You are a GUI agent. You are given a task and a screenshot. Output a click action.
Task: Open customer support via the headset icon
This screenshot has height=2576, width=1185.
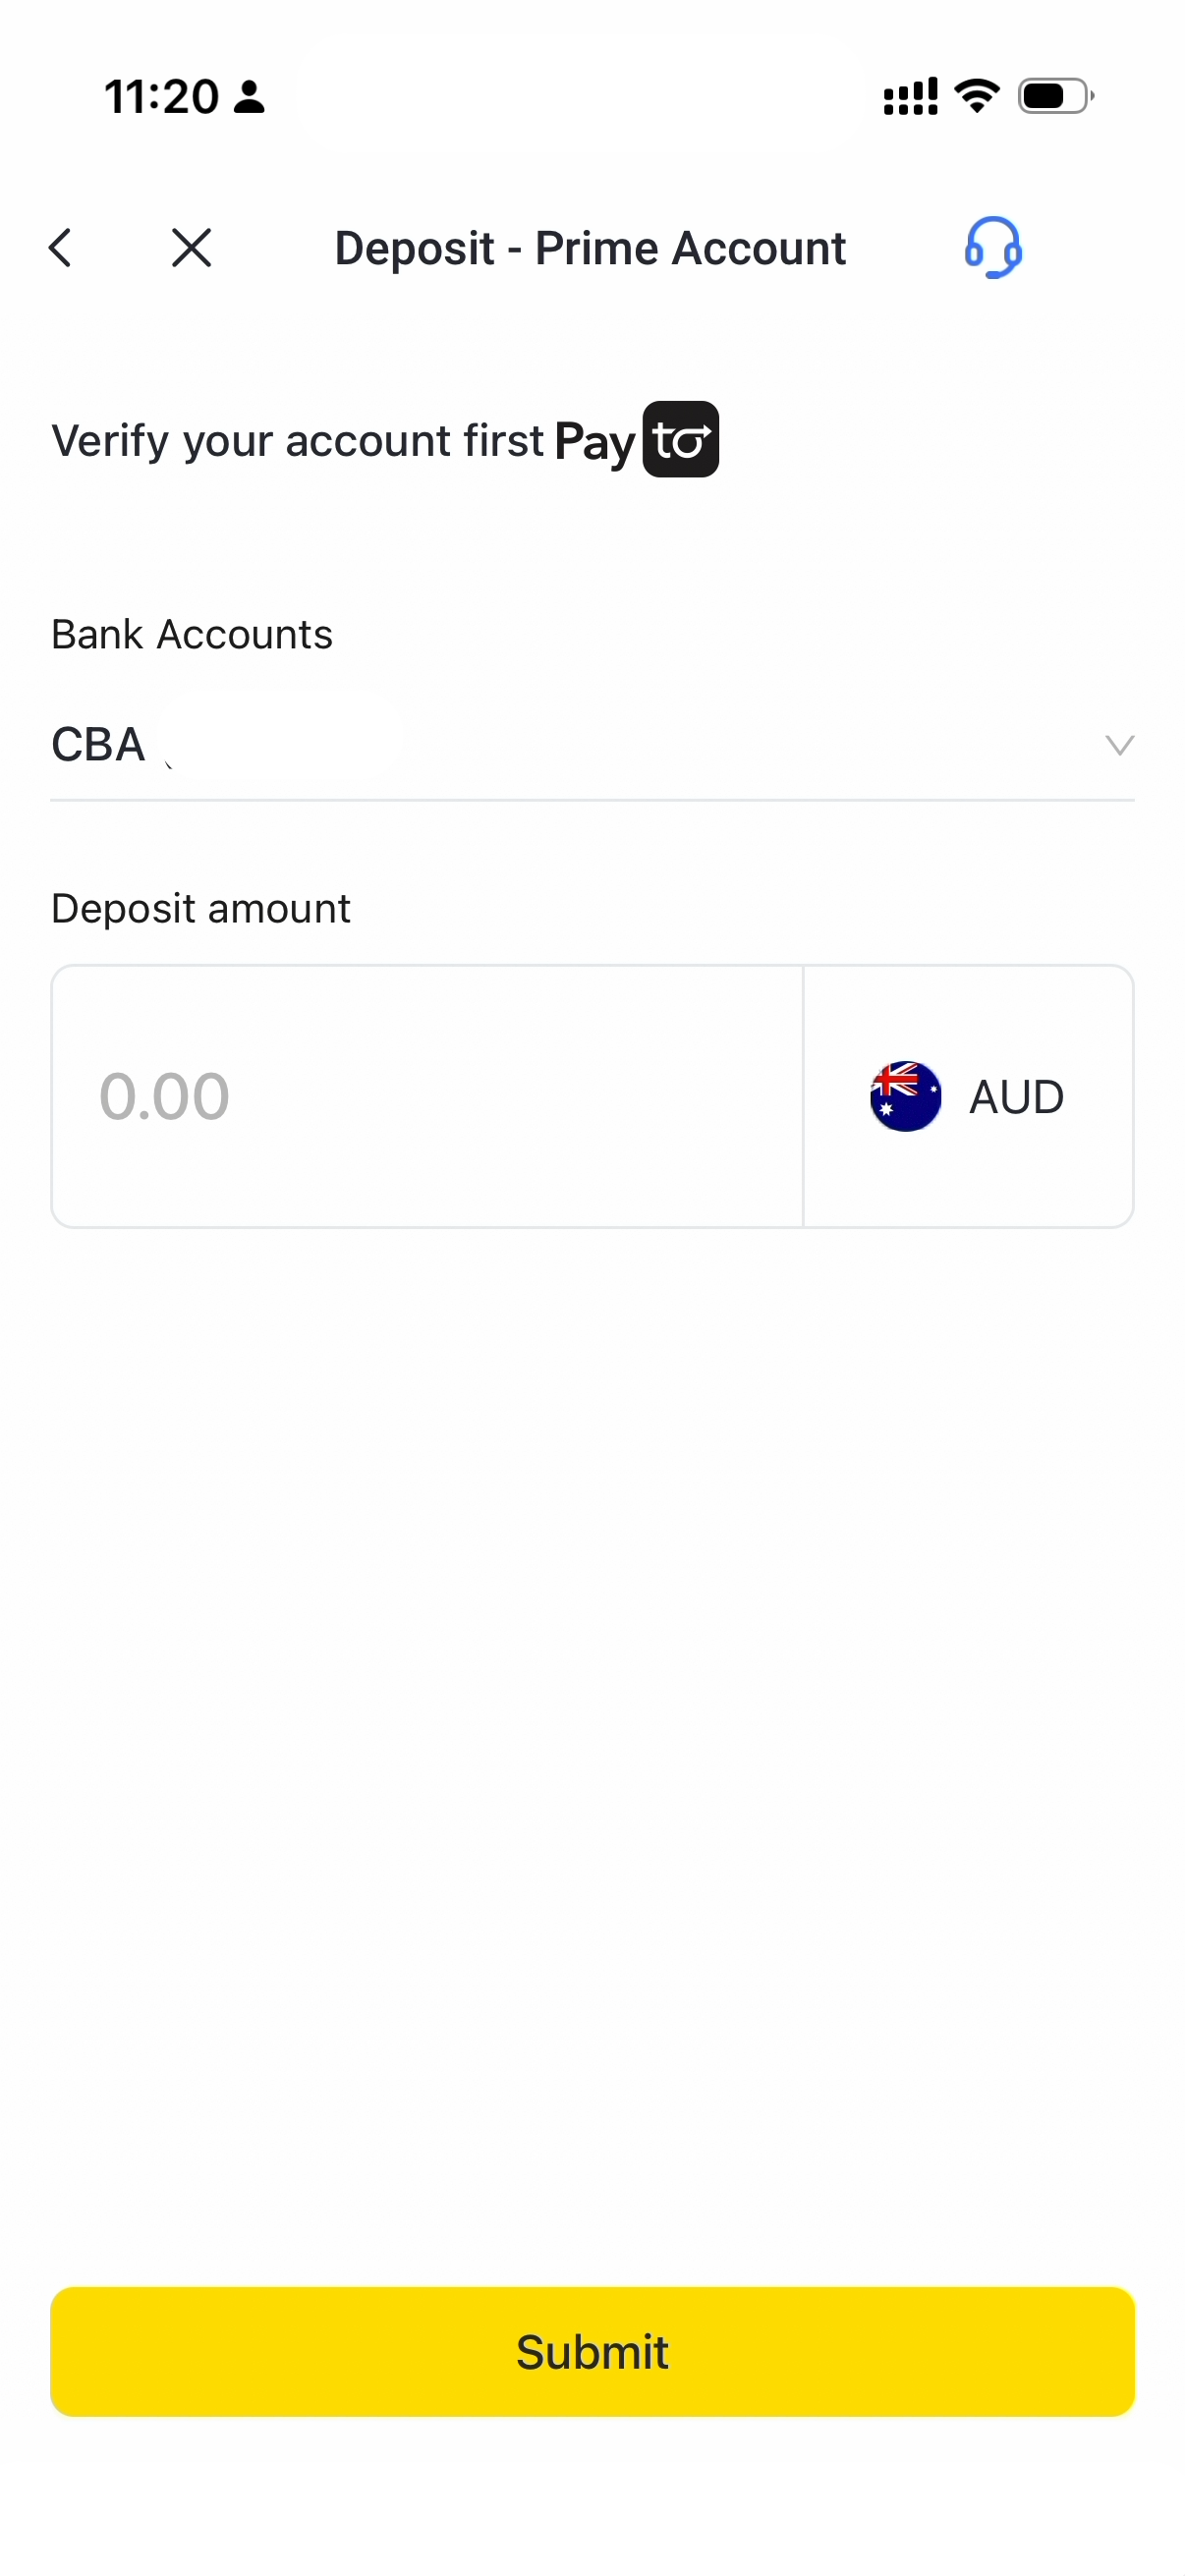pyautogui.click(x=992, y=247)
